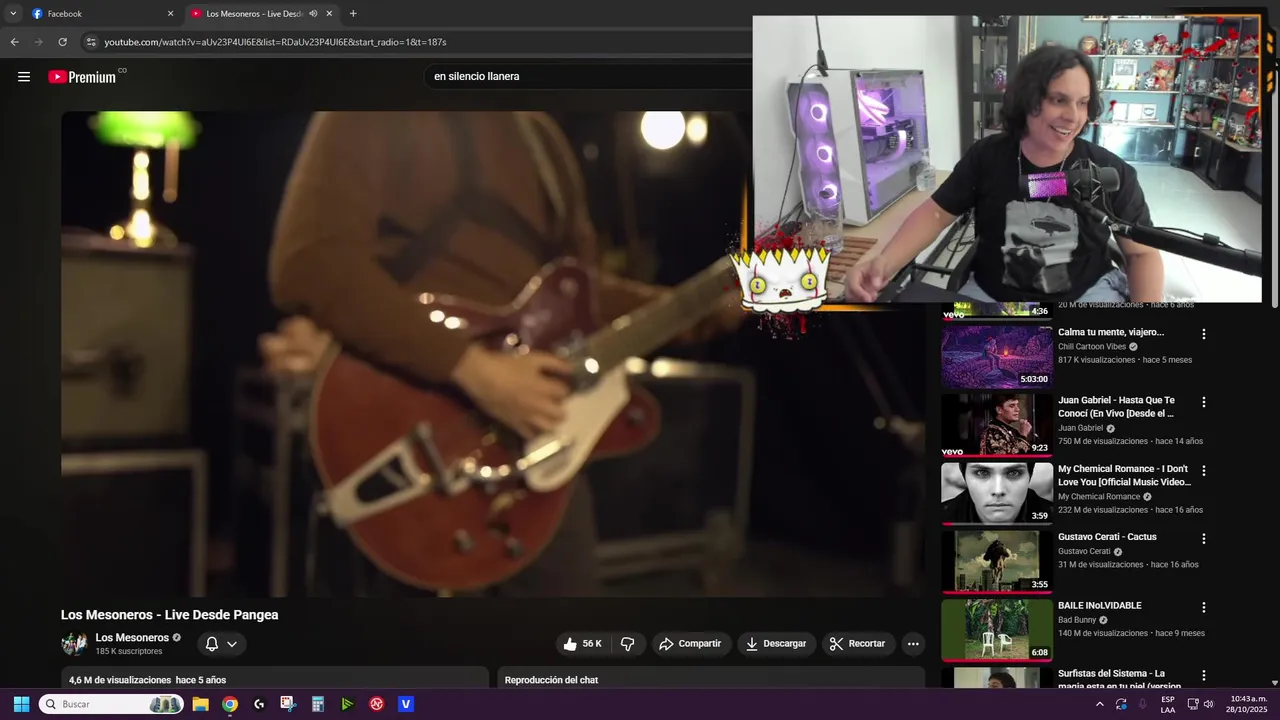Image resolution: width=1280 pixels, height=720 pixels.
Task: Open Los Mesoneros channel avatar
Action: pyautogui.click(x=74, y=644)
